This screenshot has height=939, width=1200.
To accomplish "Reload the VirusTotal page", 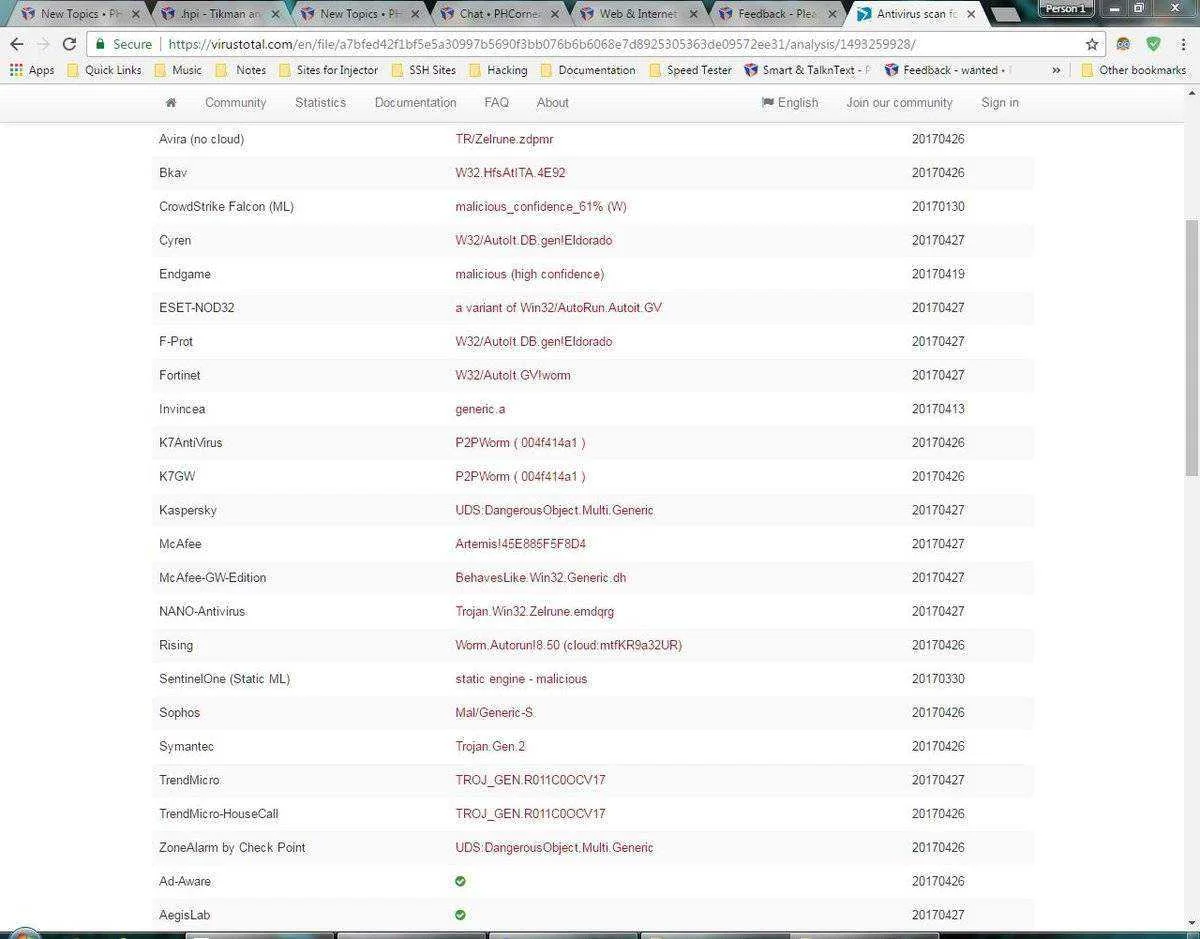I will 69,44.
